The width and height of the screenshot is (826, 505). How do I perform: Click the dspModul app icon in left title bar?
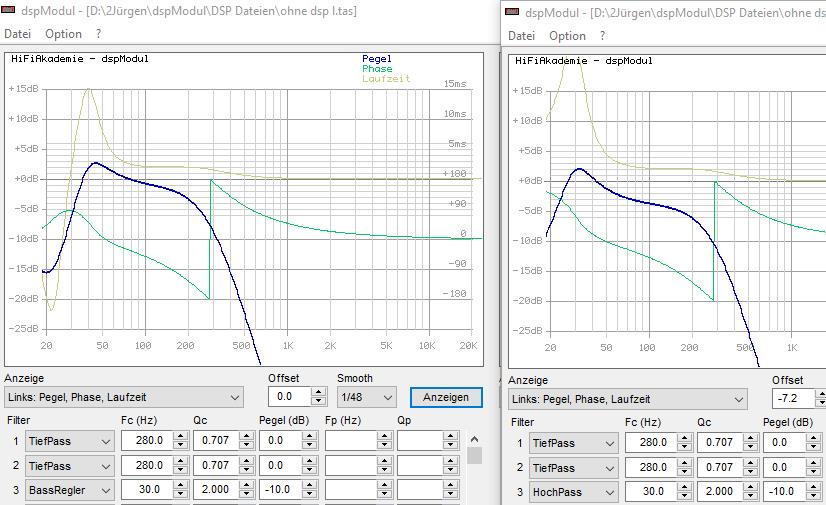coord(10,11)
